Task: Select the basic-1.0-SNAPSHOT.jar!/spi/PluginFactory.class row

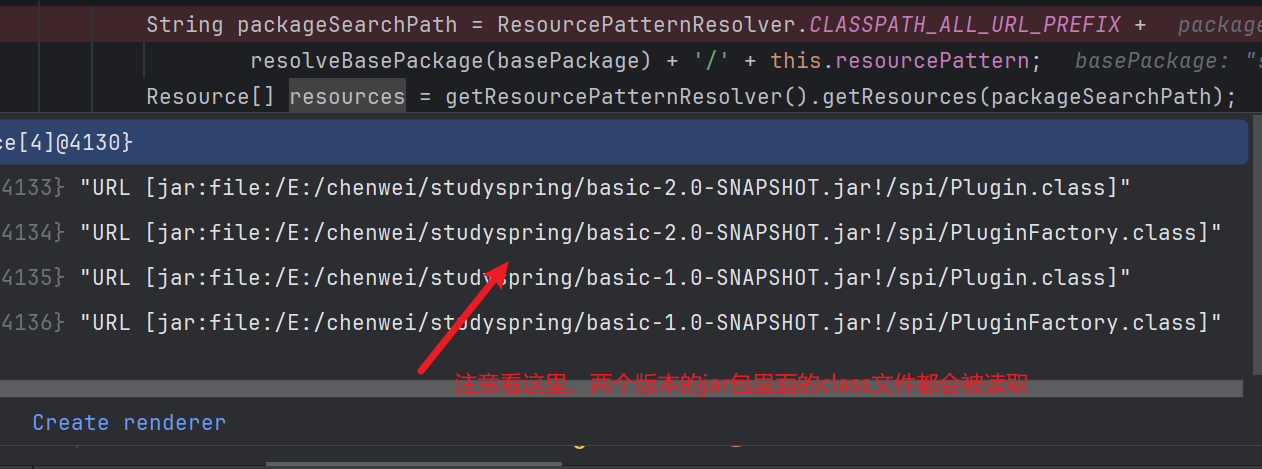Action: click(624, 322)
